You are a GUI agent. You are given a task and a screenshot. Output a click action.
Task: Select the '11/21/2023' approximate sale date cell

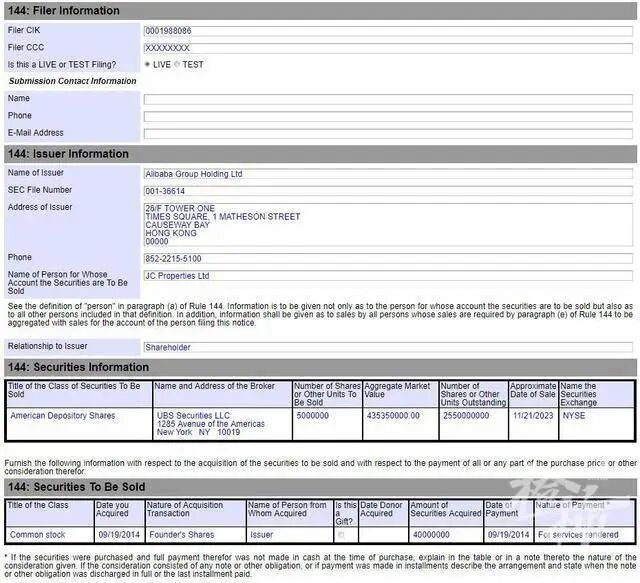point(533,424)
